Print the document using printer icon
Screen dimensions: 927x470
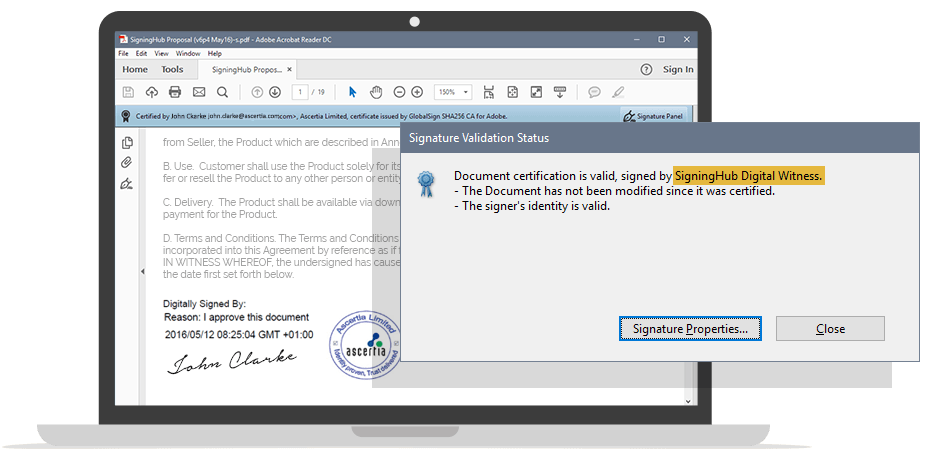(175, 92)
